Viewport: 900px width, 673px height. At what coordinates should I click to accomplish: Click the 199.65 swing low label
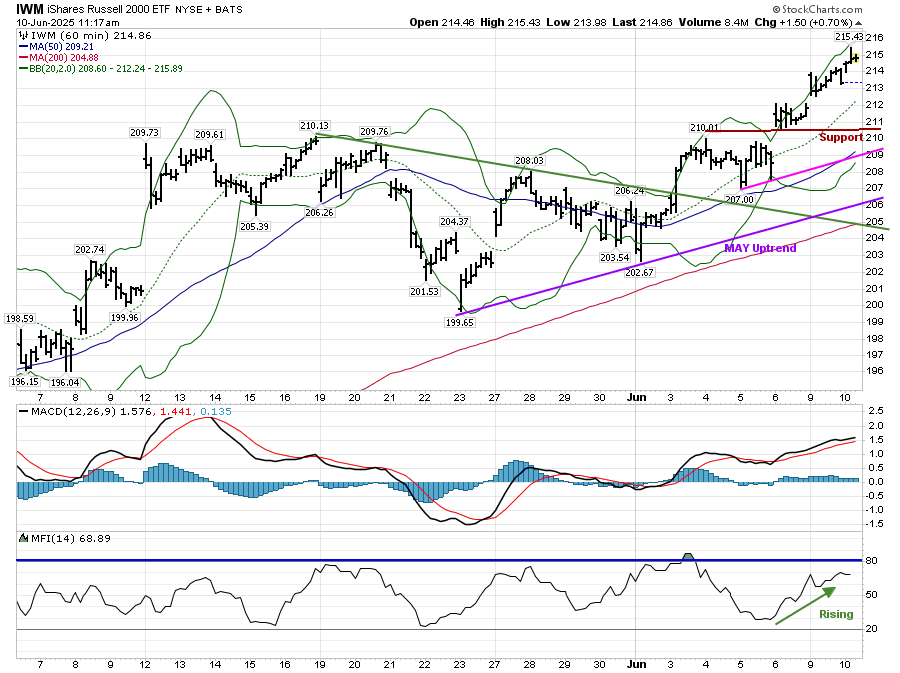459,322
